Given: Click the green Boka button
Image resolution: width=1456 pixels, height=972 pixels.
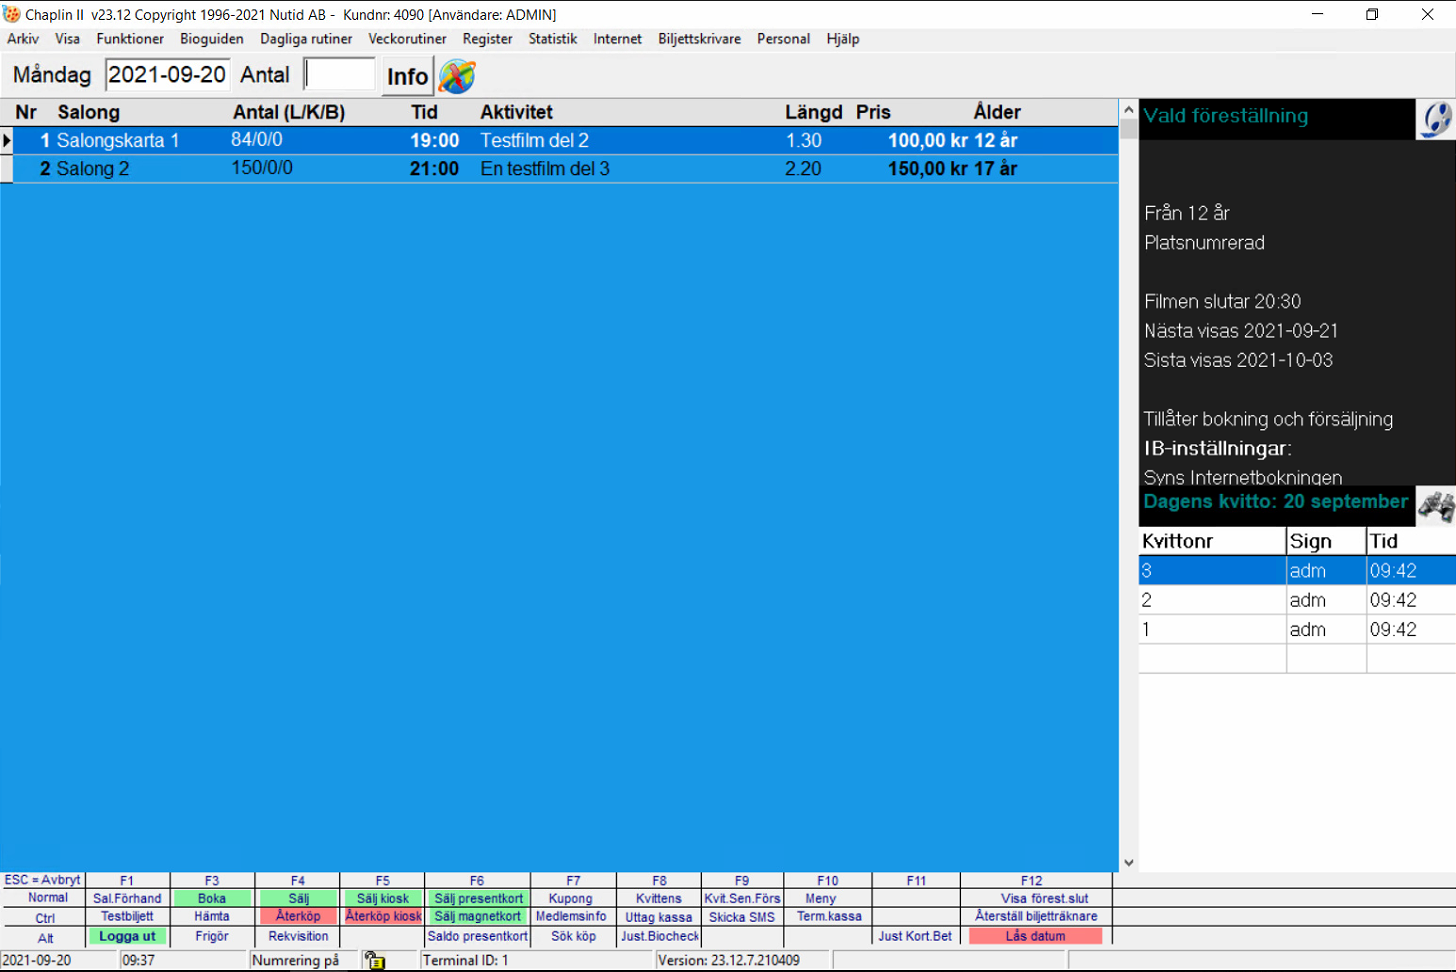Looking at the screenshot, I should 212,898.
